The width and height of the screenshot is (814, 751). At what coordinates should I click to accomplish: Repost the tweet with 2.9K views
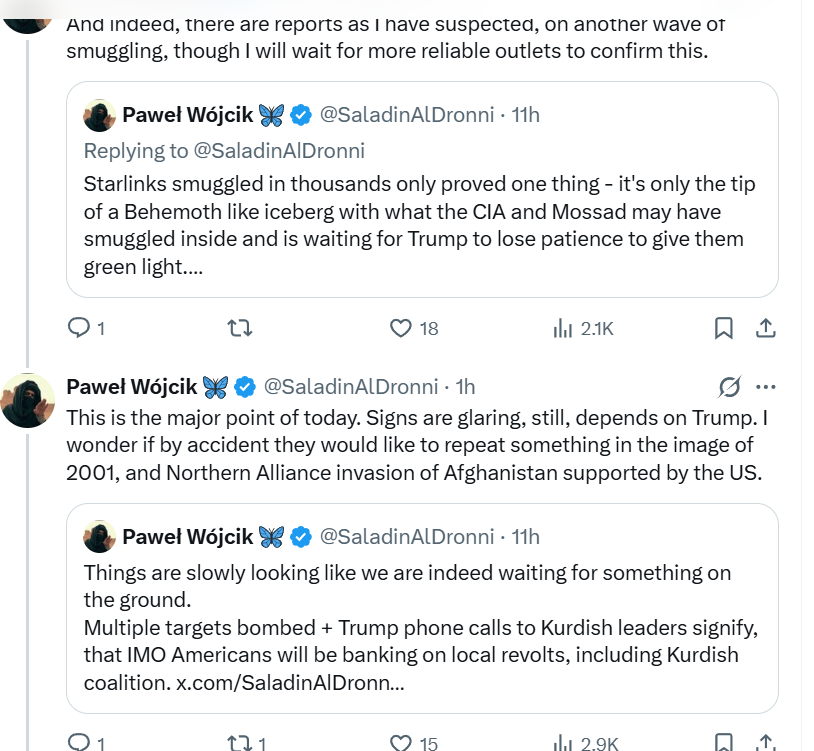[239, 742]
